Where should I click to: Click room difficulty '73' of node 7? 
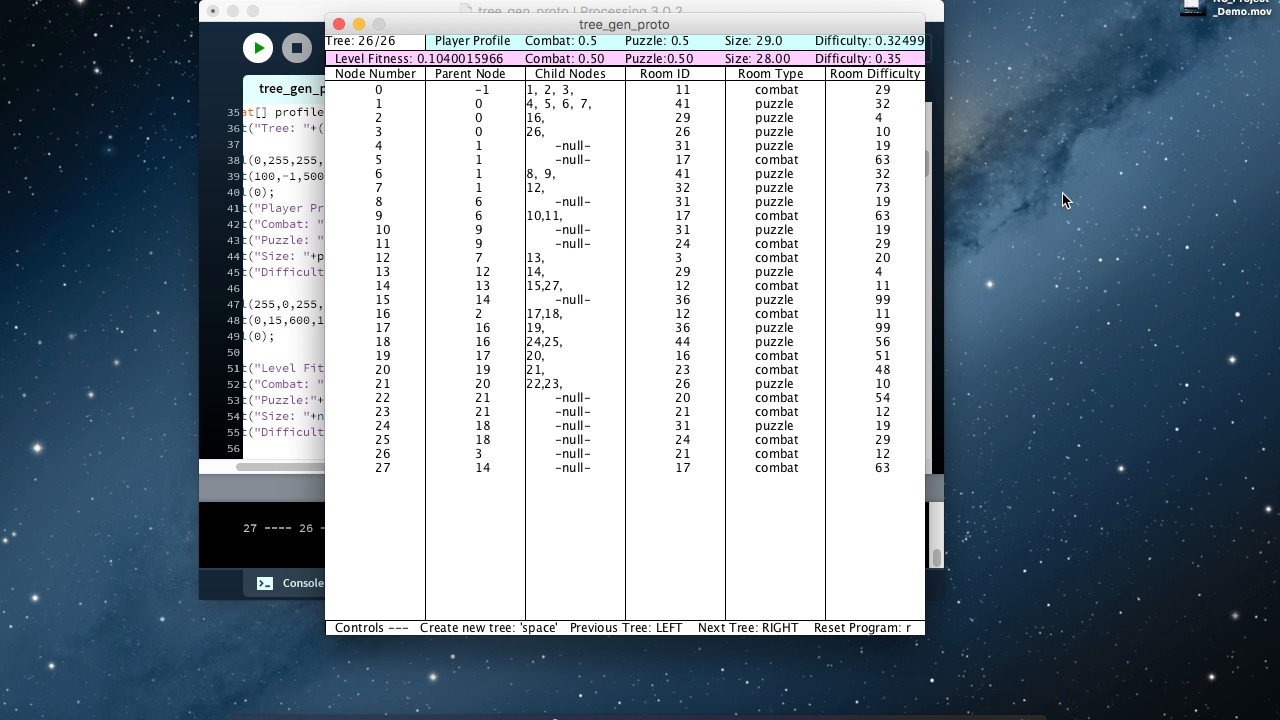click(882, 188)
